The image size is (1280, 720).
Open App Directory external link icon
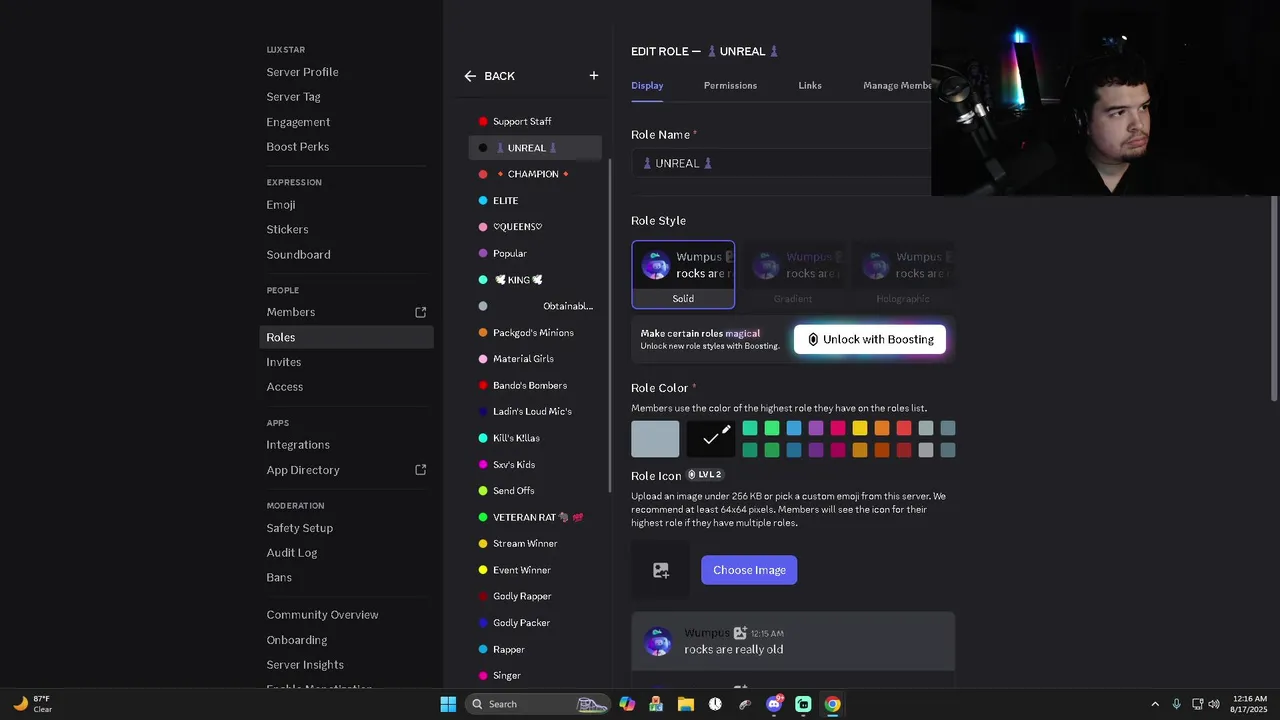coord(421,470)
